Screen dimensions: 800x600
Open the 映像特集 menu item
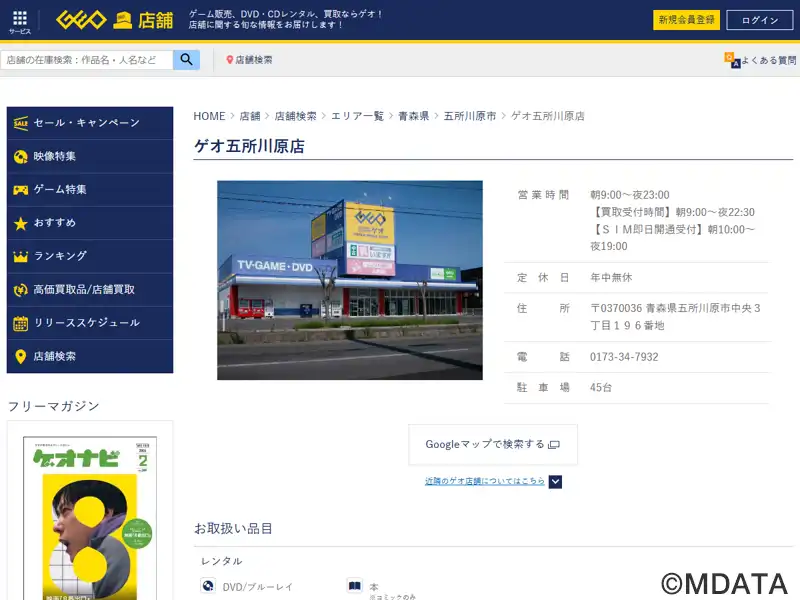55,157
